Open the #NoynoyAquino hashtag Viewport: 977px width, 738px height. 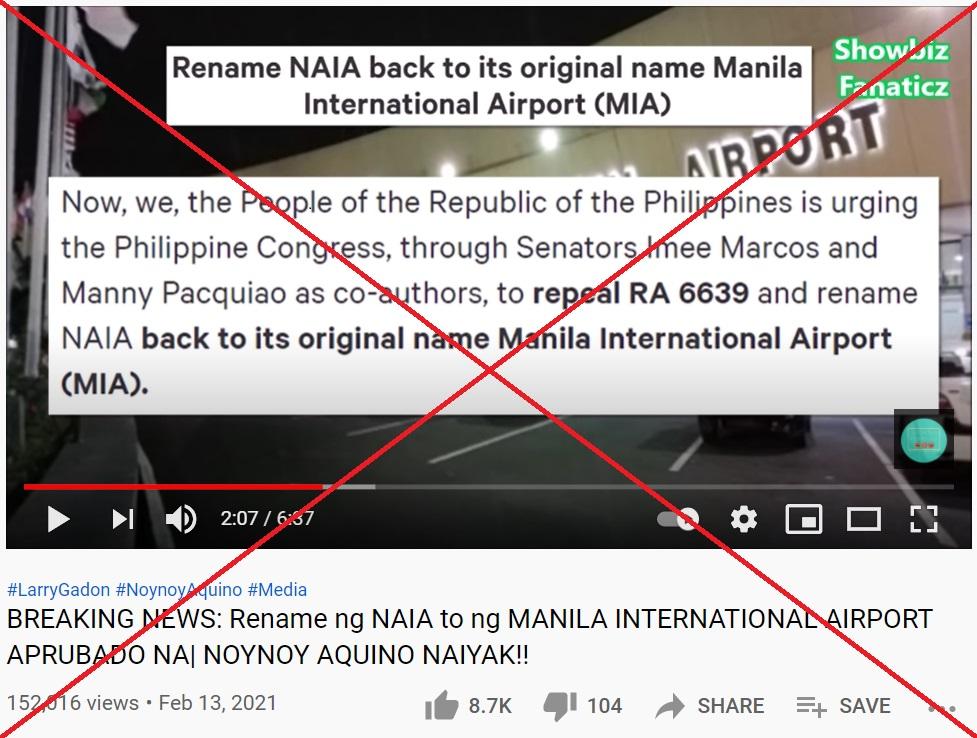[179, 590]
